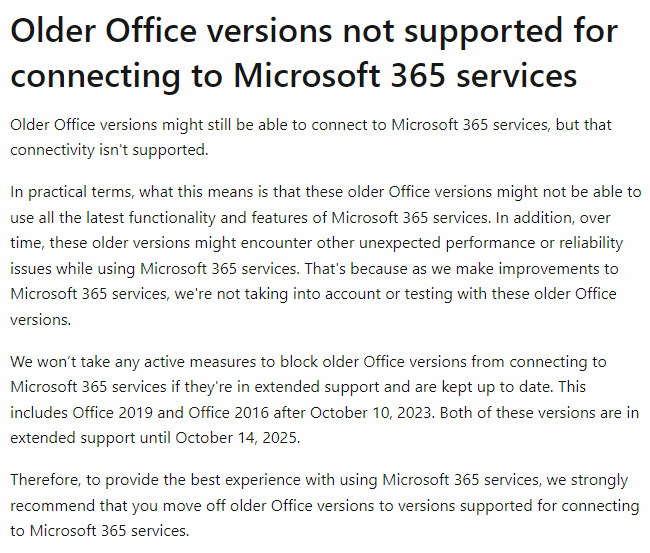Click the phrase 'we strongly' in the last paragraph
Screen dimensions: 650x553
click(587, 480)
